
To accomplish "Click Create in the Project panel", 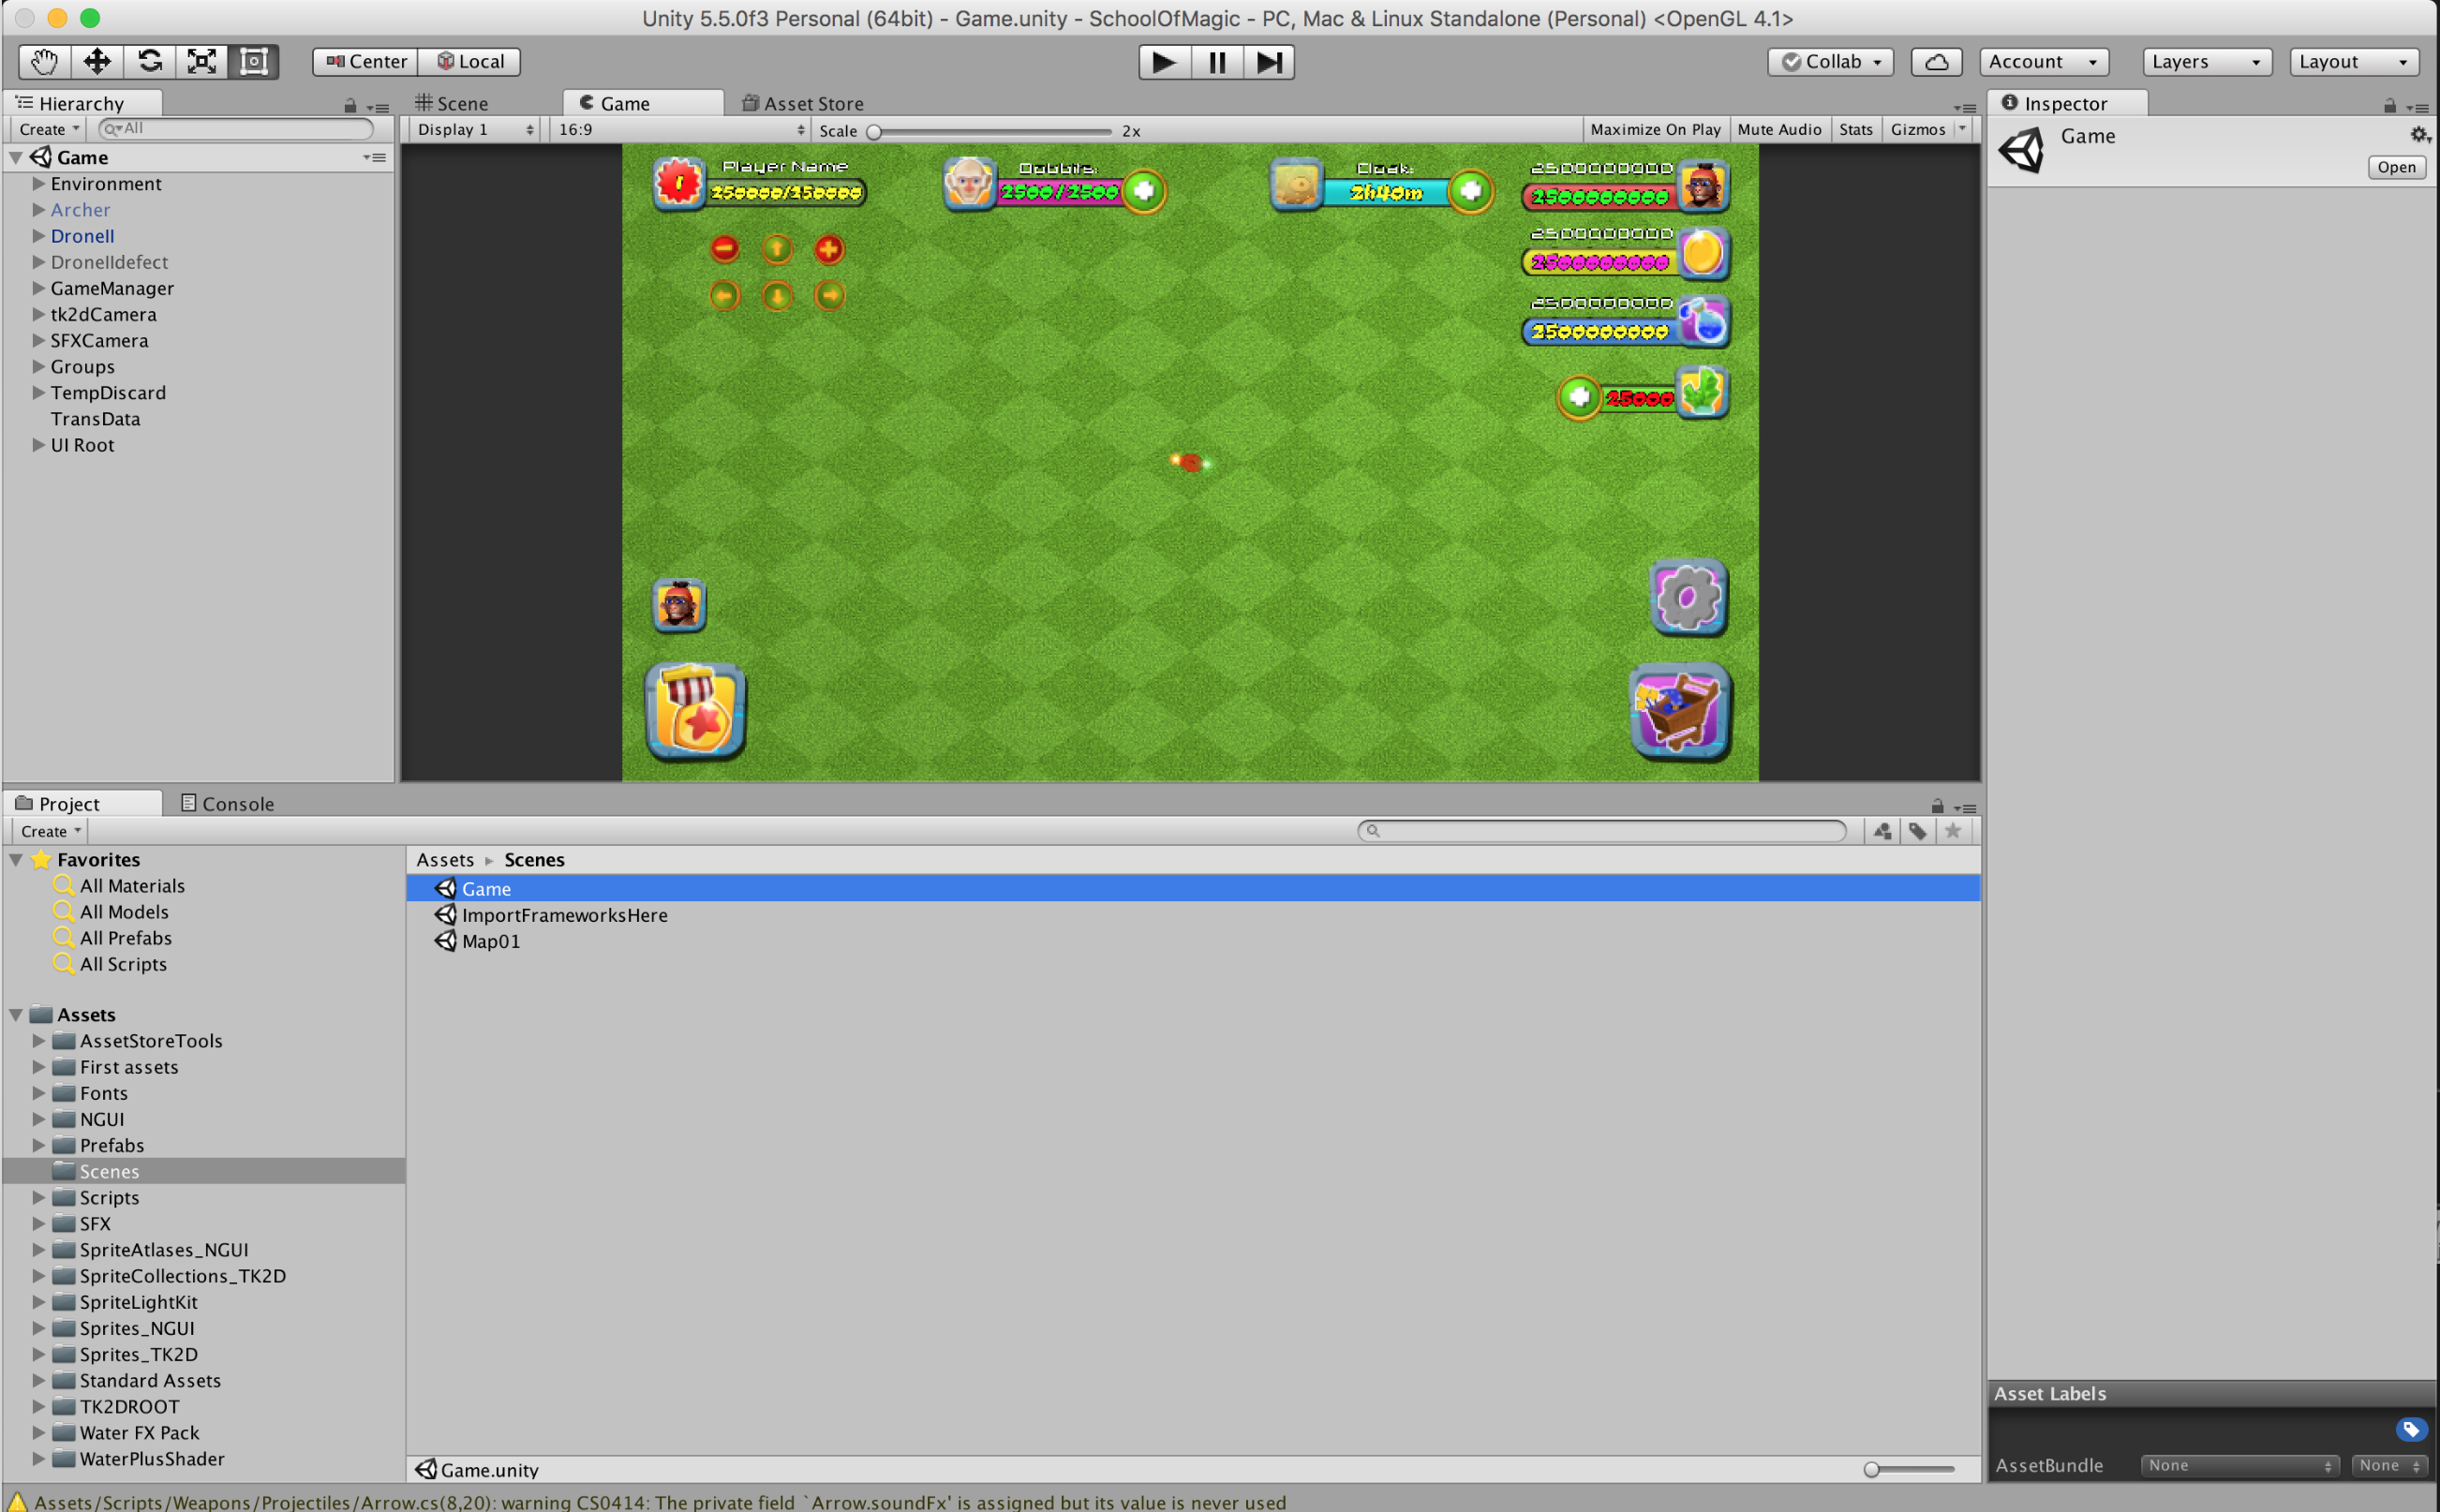I will pos(50,831).
